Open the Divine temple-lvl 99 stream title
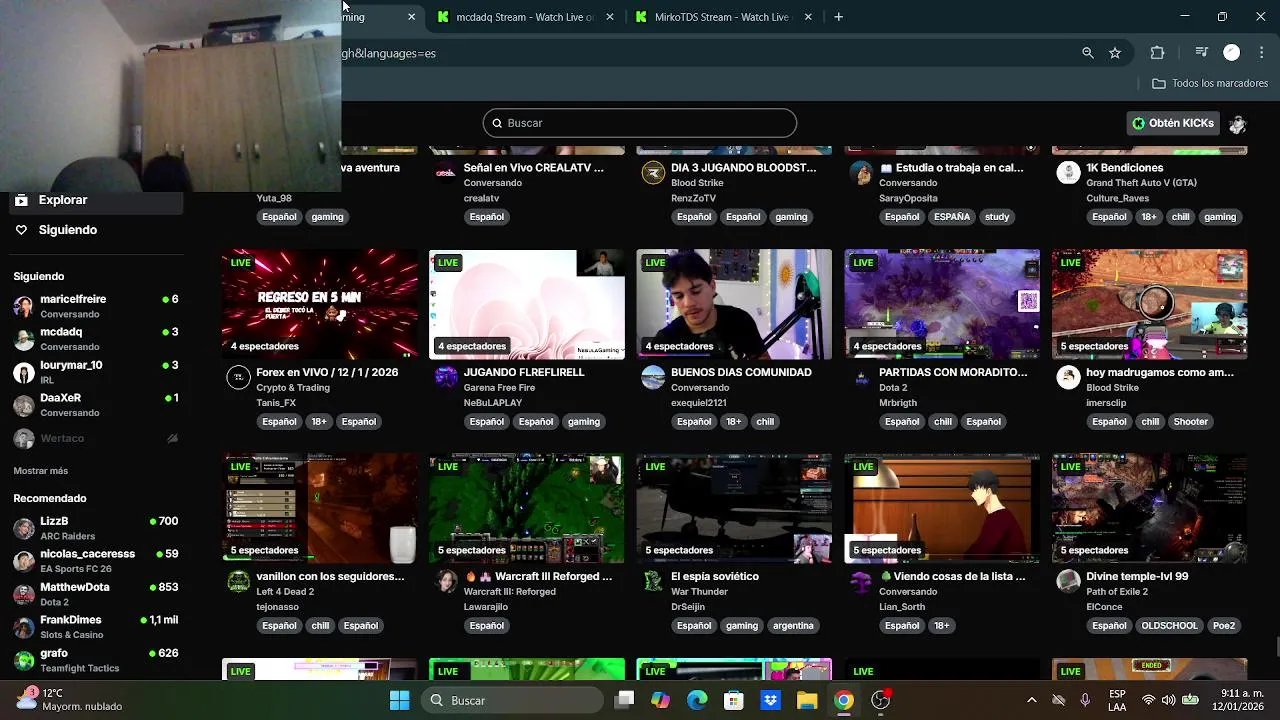Screen dimensions: 1280x720 tap(1137, 576)
